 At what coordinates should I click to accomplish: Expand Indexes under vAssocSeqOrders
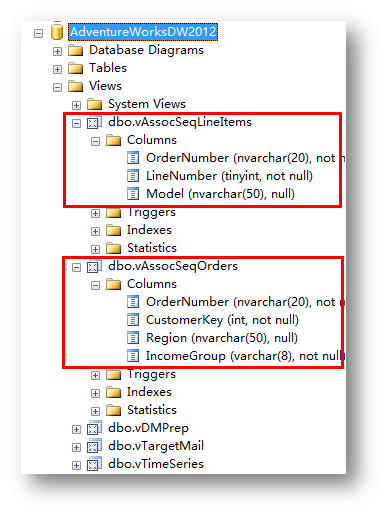(x=95, y=393)
